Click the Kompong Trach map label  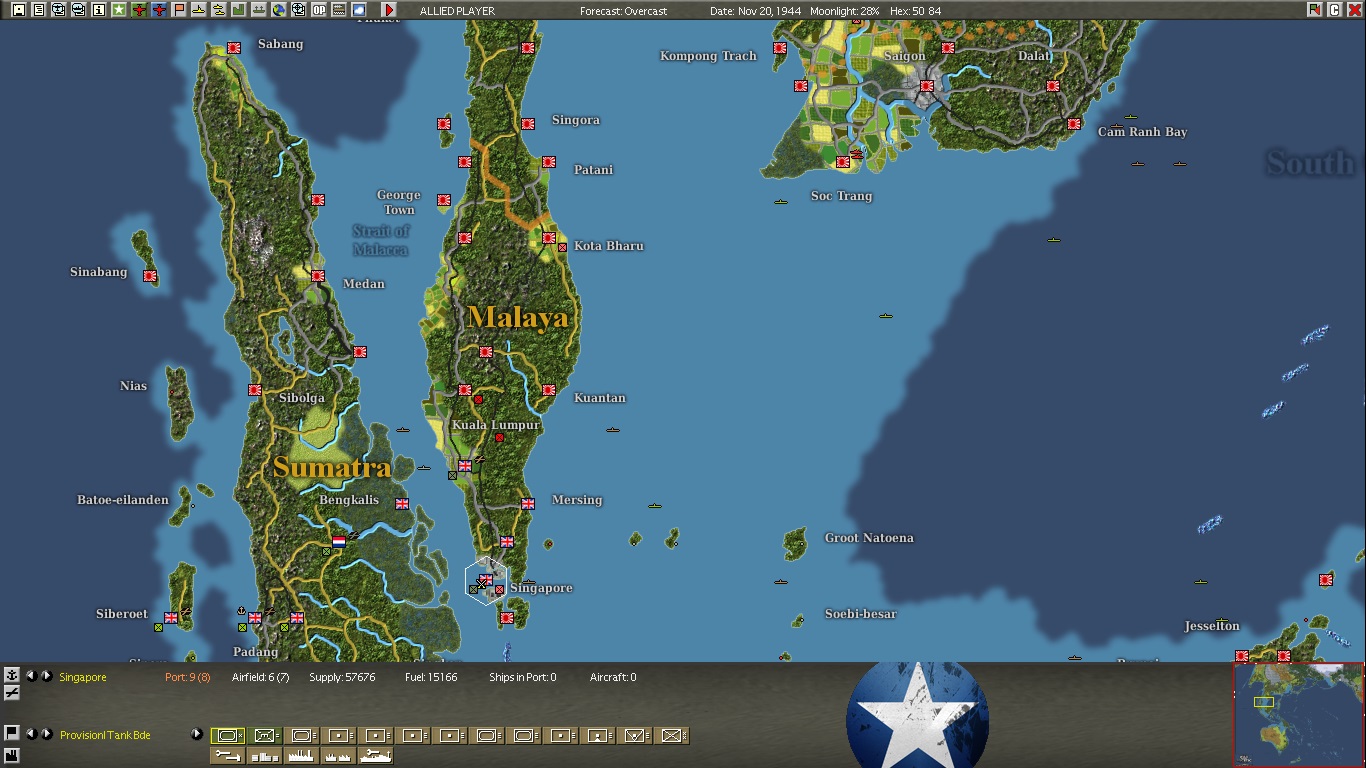pos(708,56)
